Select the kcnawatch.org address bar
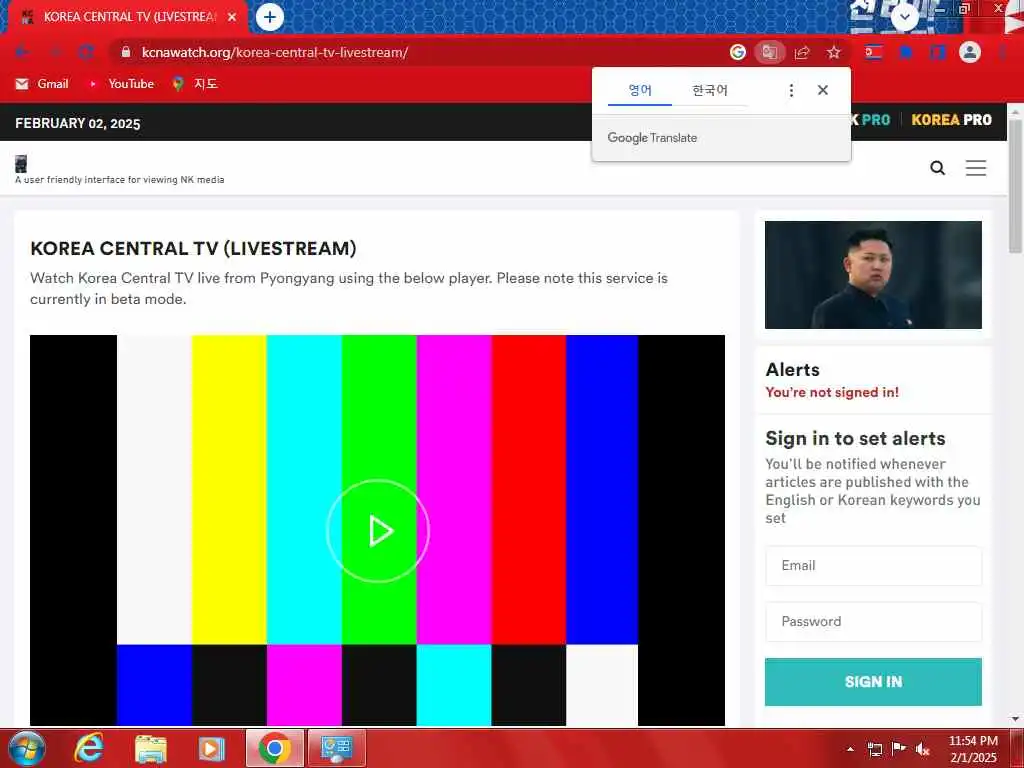This screenshot has height=768, width=1024. (418, 52)
